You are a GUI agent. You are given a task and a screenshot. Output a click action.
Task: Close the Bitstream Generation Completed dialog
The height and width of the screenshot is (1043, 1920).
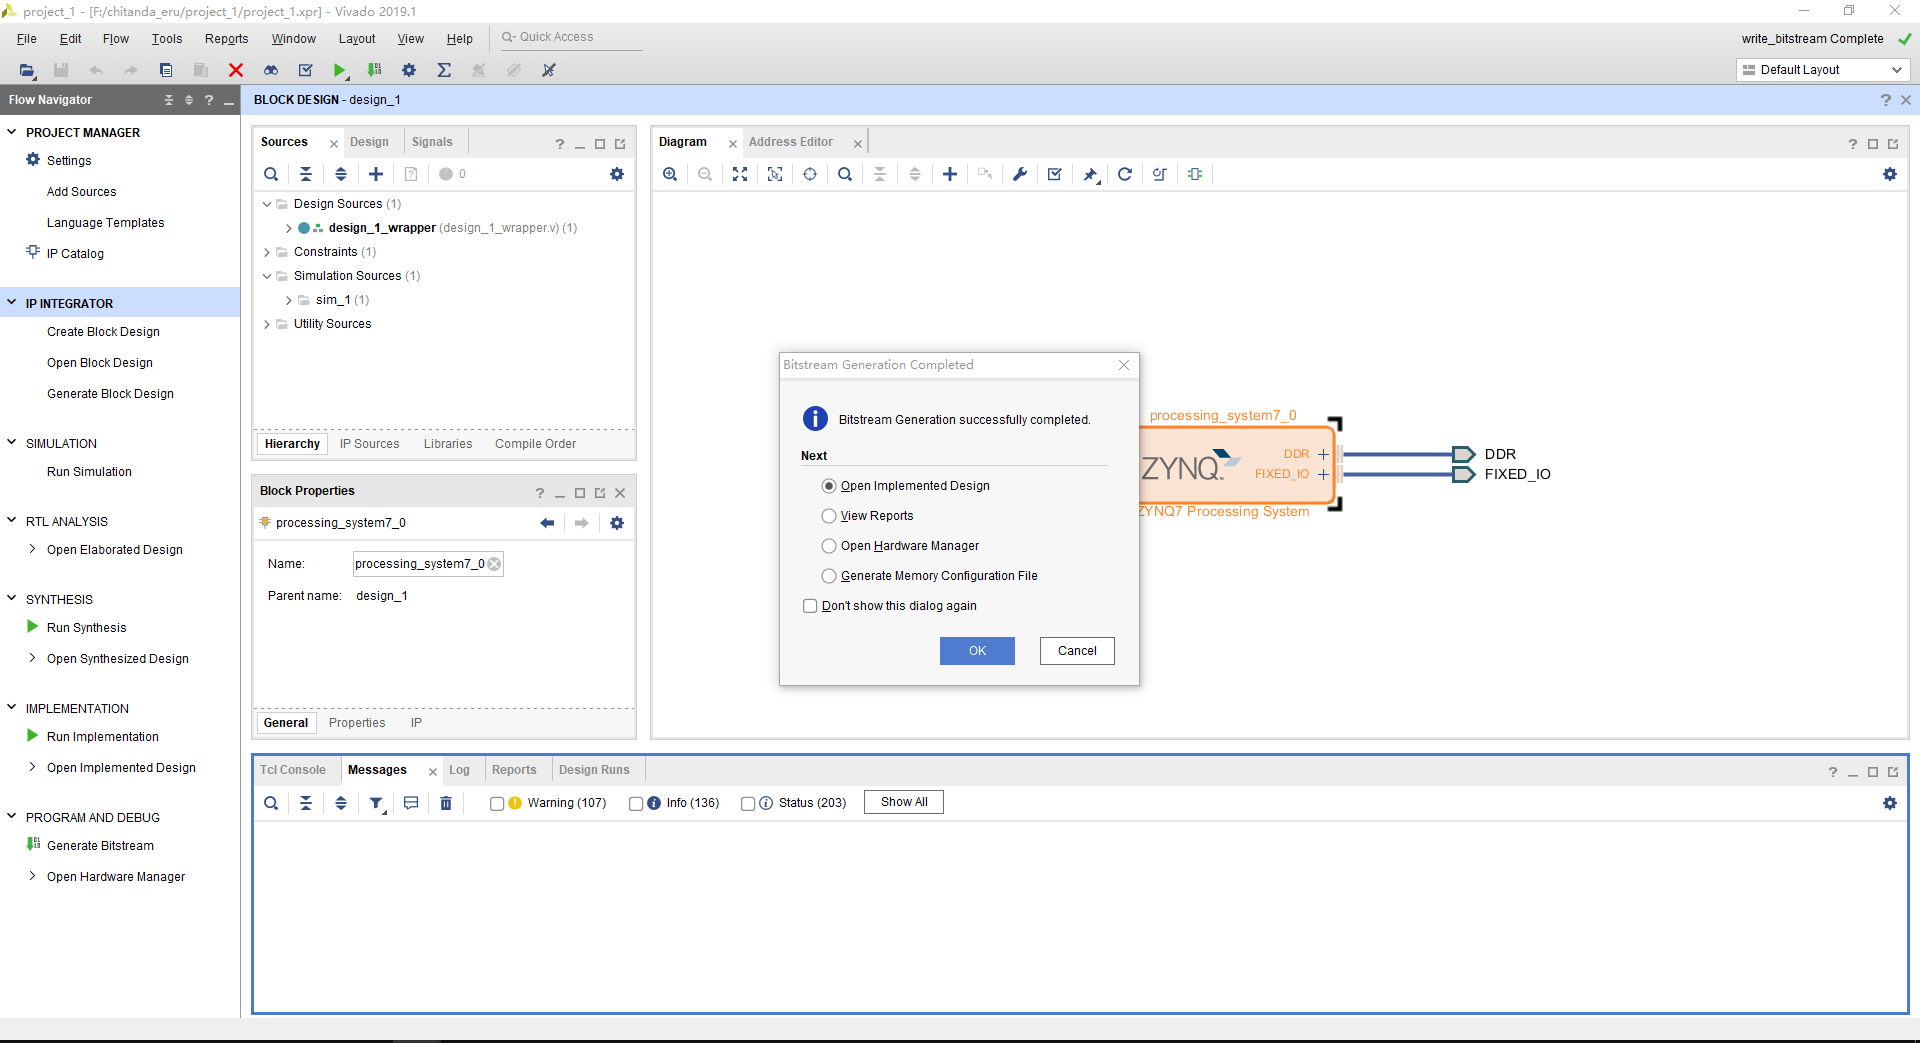tap(1124, 365)
